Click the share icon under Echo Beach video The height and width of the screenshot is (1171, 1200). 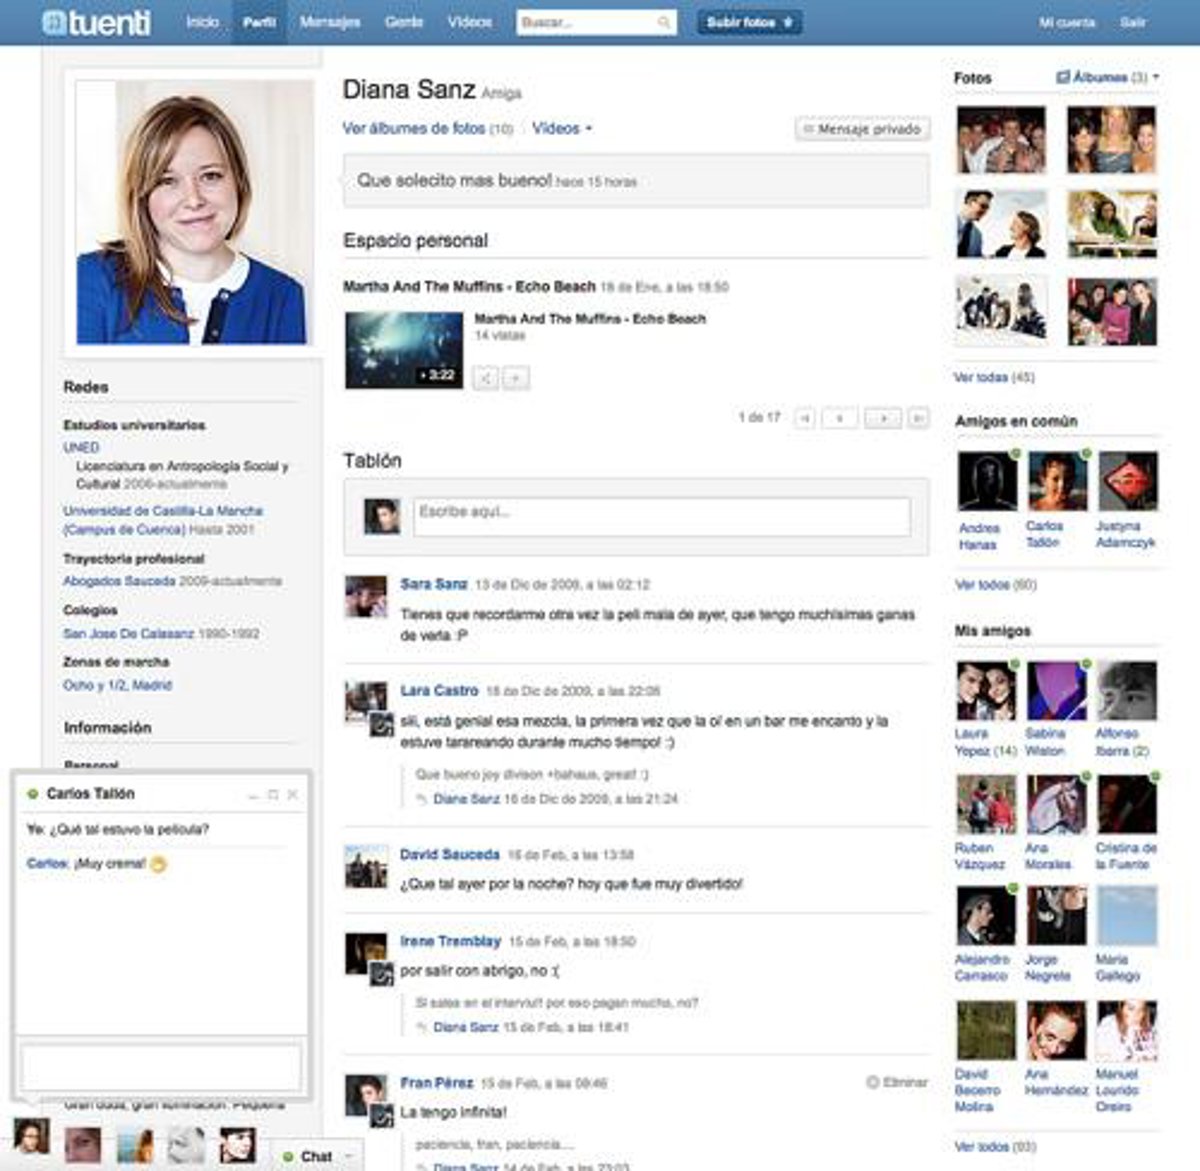pyautogui.click(x=485, y=378)
